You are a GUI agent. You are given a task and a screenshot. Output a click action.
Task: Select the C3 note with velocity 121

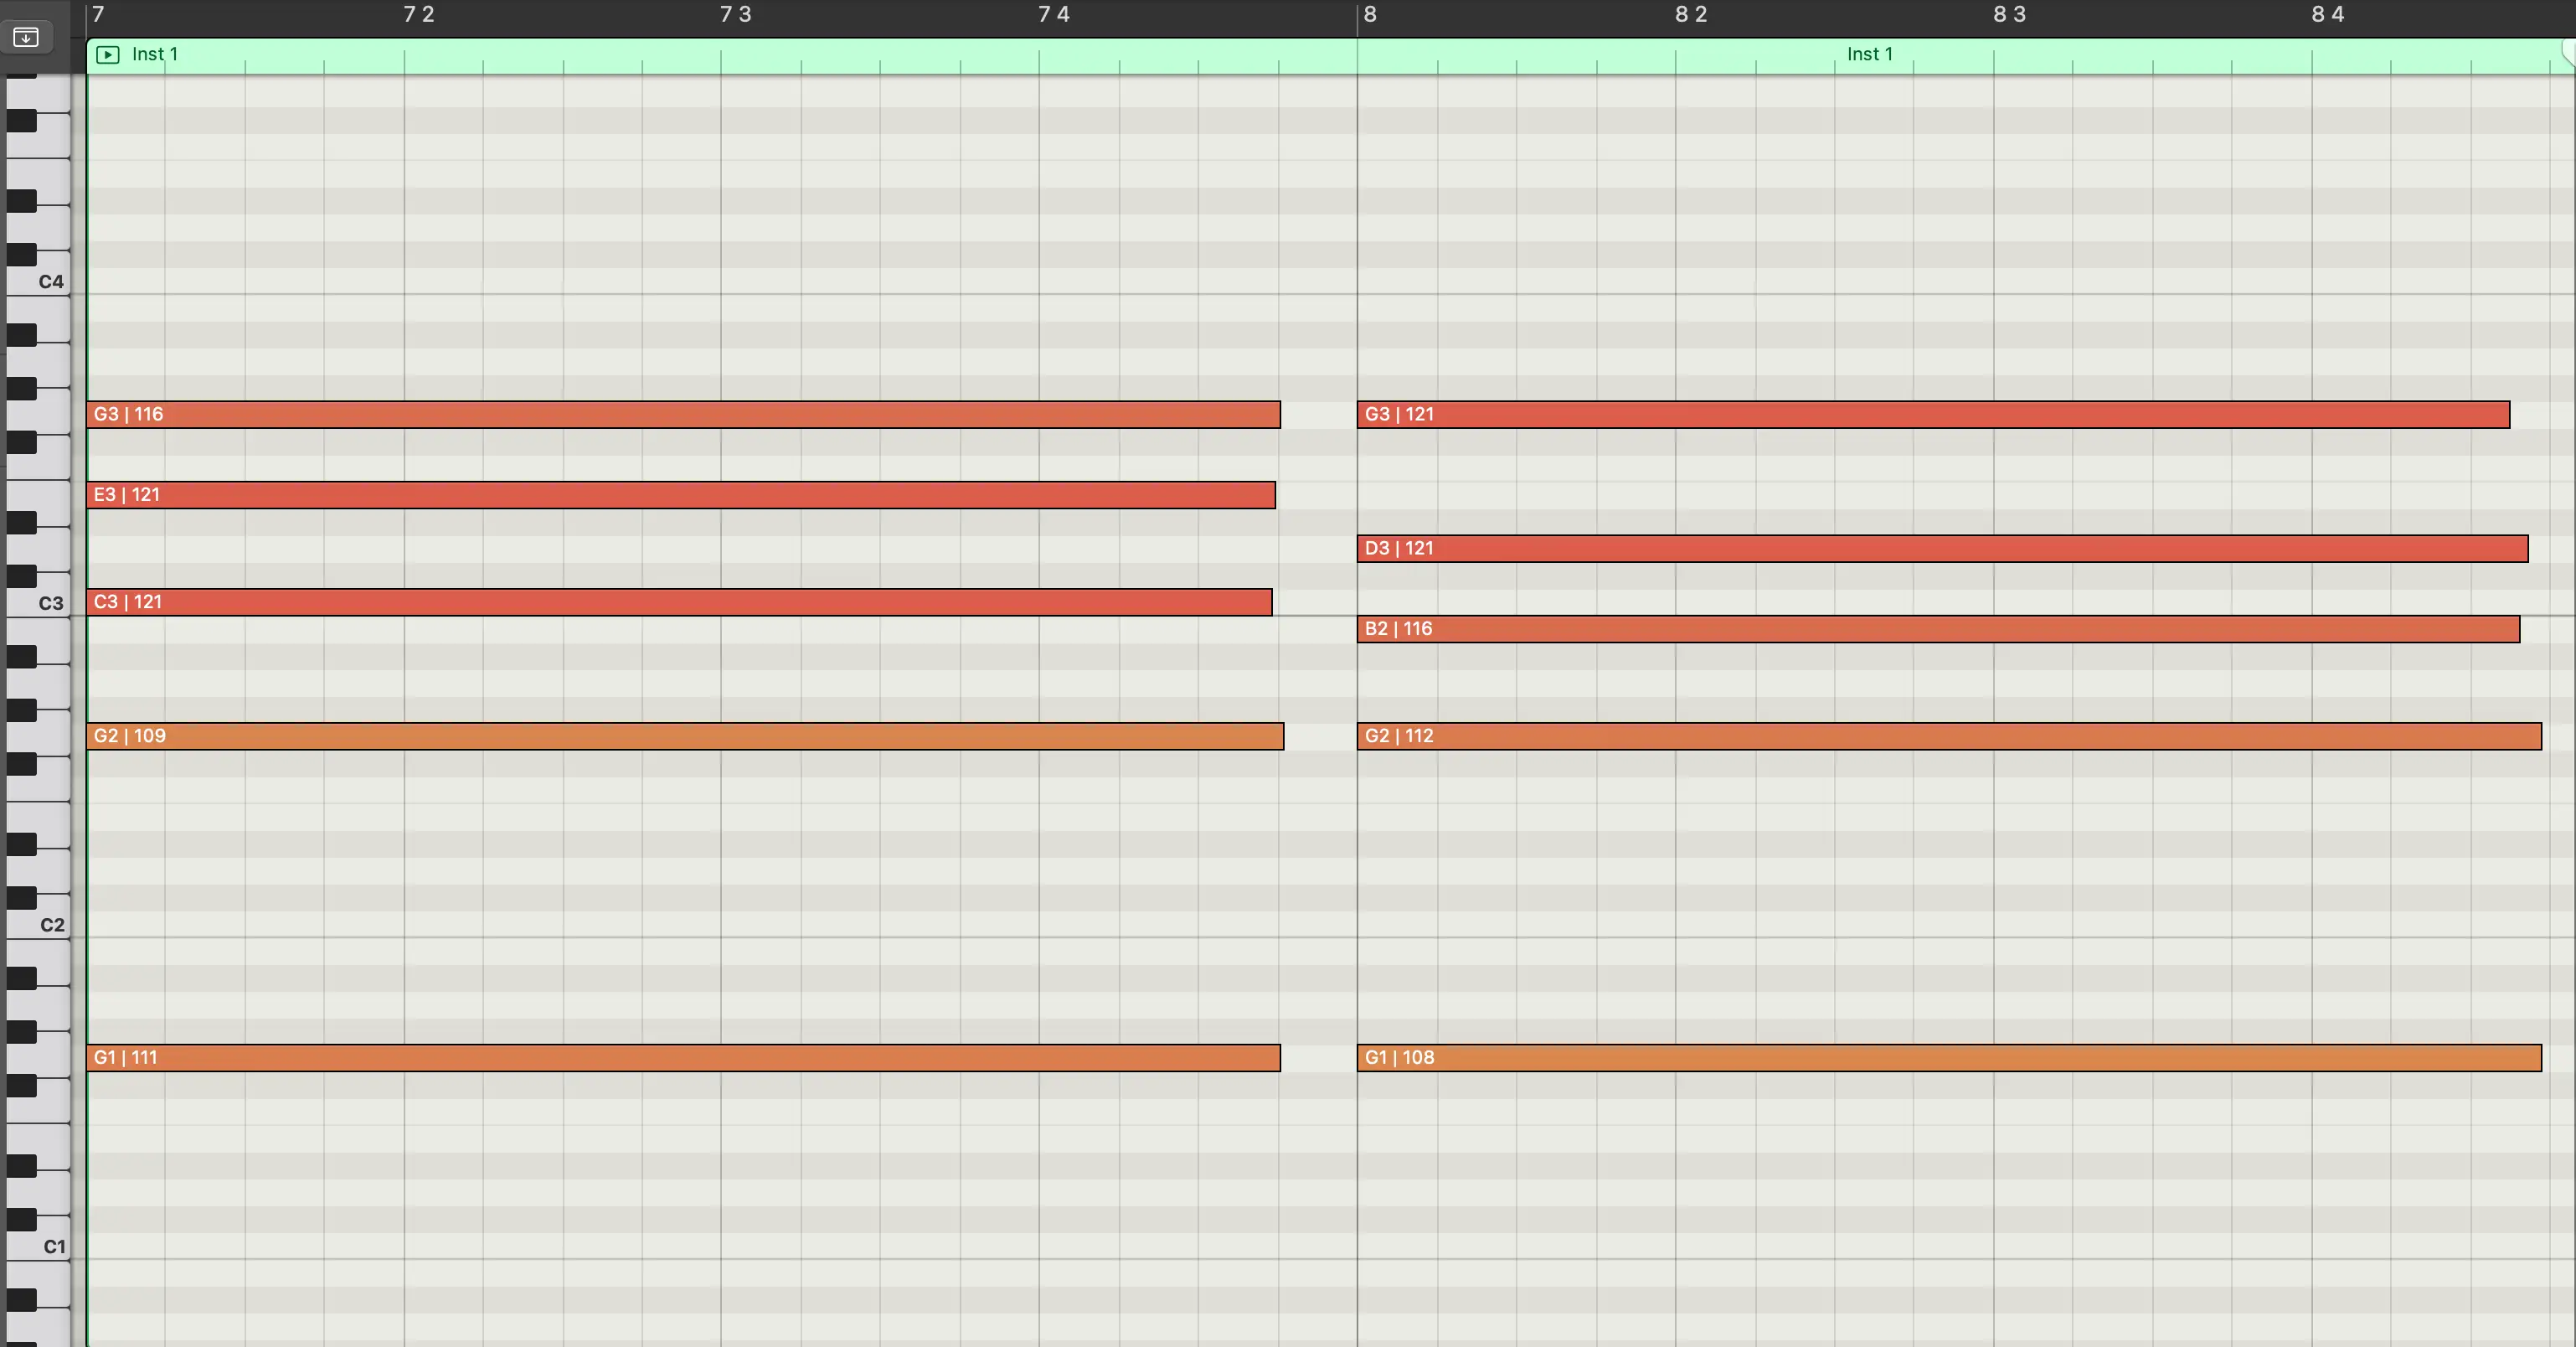(x=678, y=602)
